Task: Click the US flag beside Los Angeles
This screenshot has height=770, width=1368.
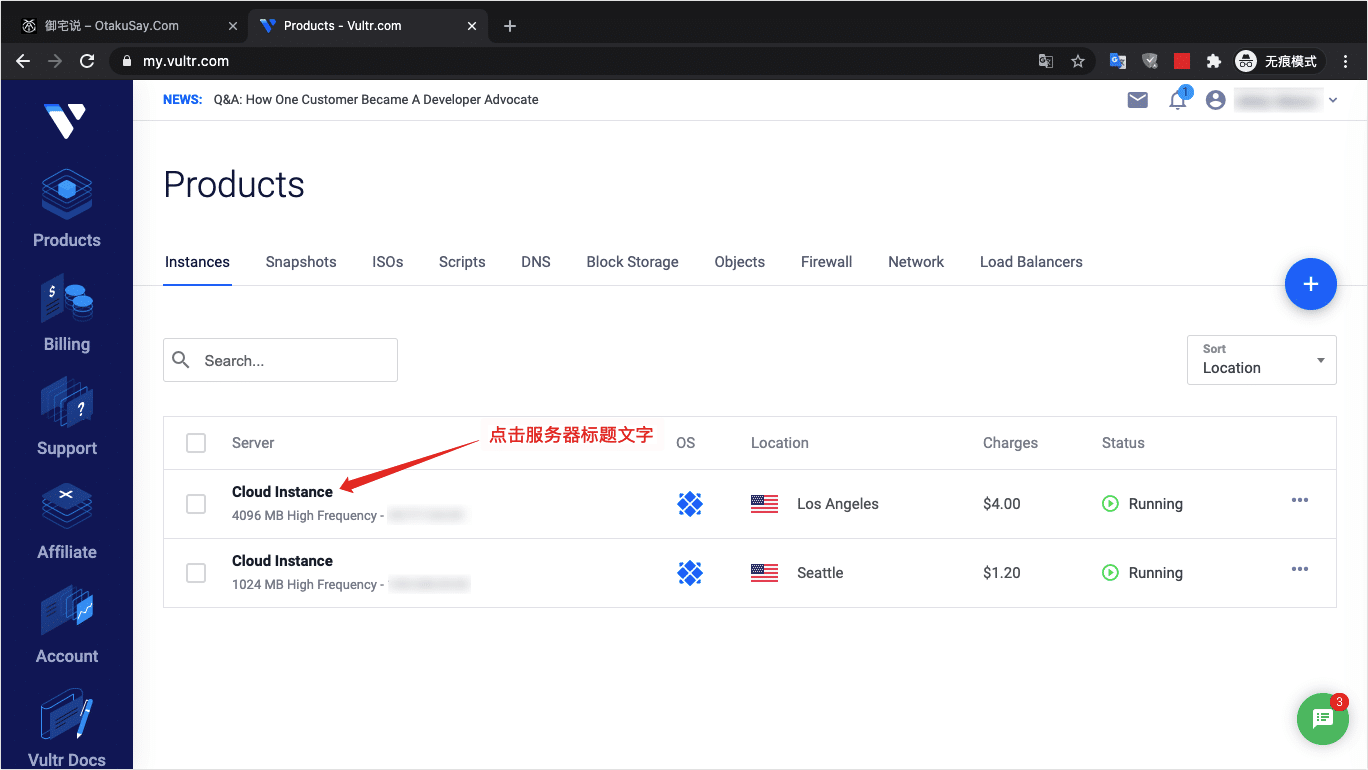Action: click(764, 504)
